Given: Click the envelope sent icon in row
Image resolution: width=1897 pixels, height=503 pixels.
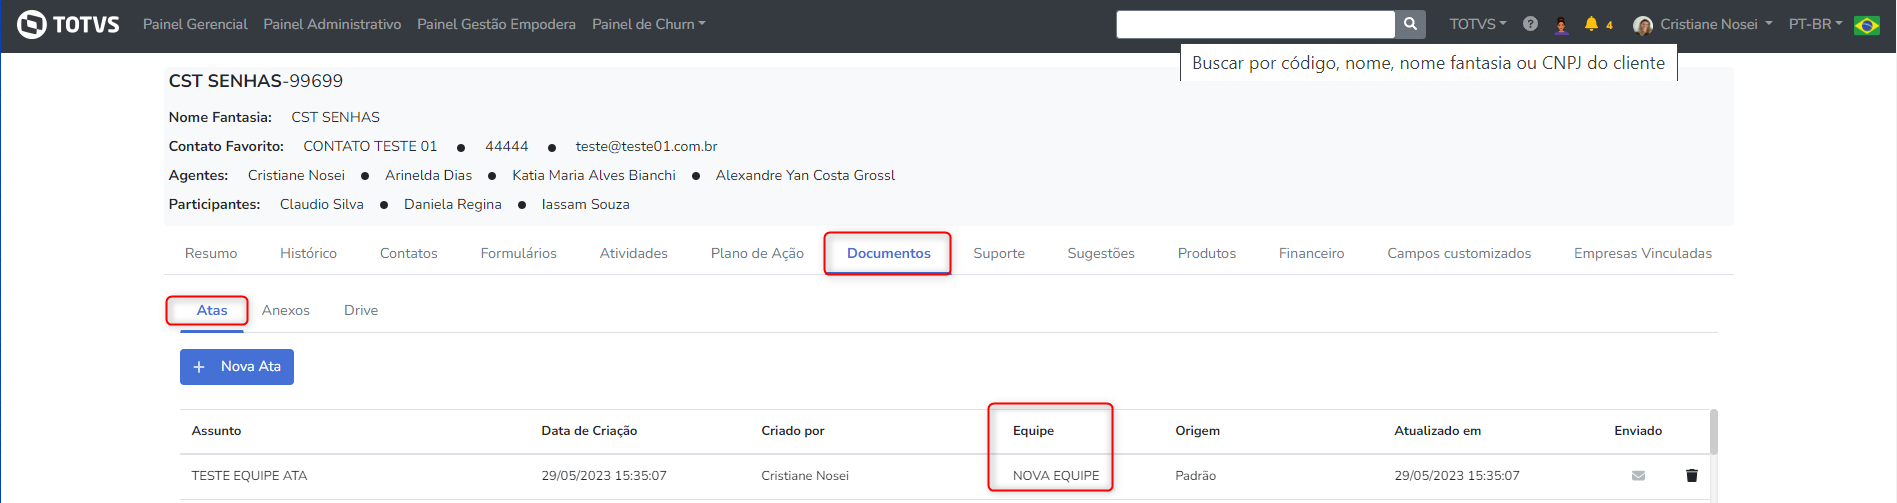Looking at the screenshot, I should click(x=1638, y=476).
